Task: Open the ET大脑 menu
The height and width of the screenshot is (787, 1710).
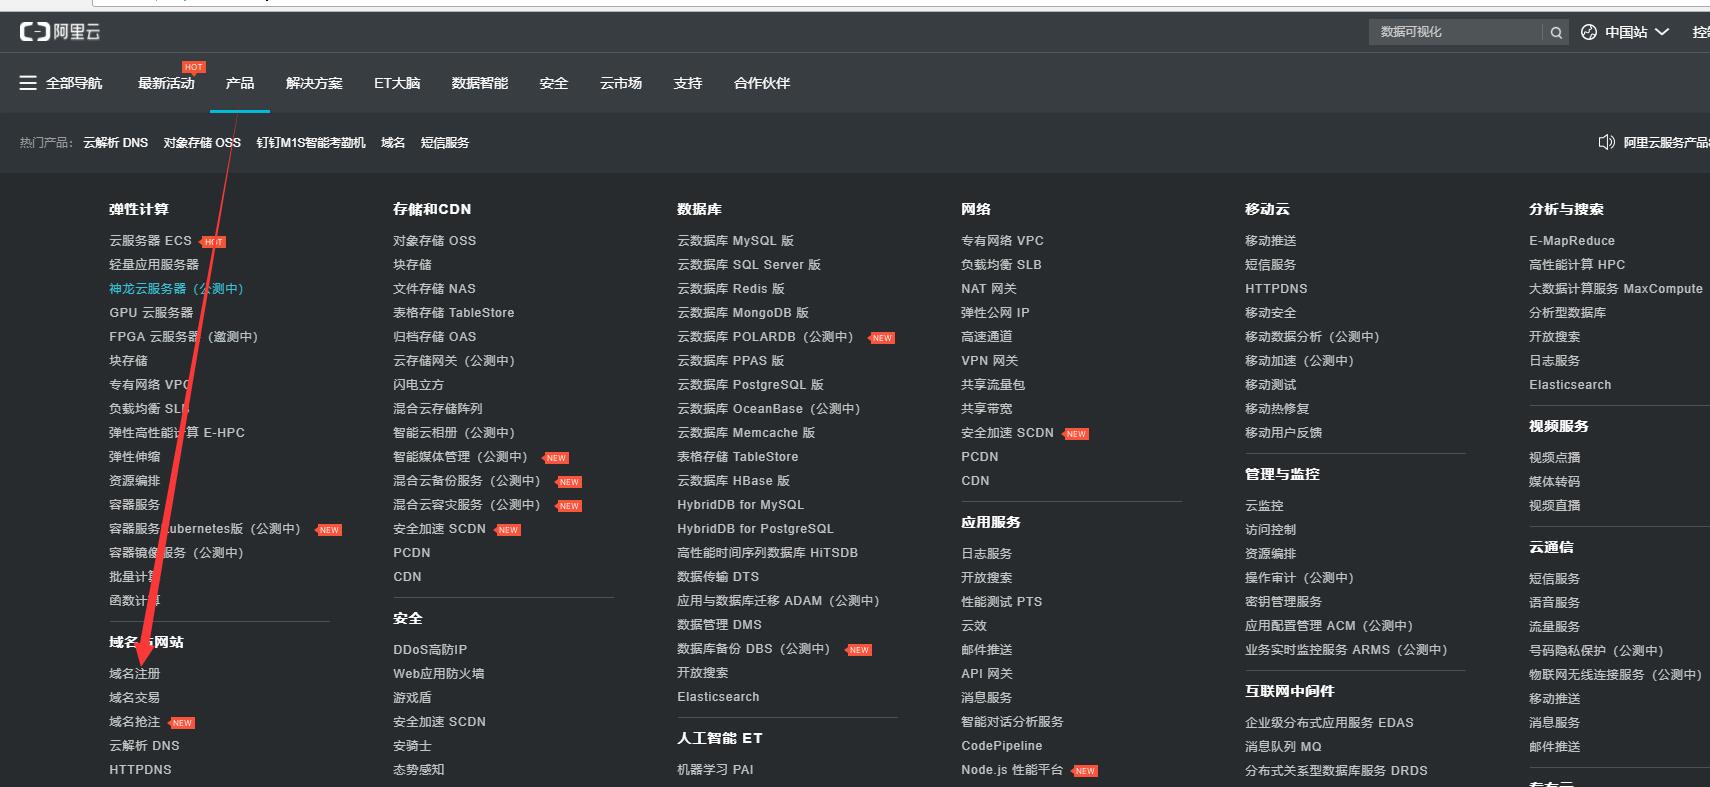Action: (397, 83)
